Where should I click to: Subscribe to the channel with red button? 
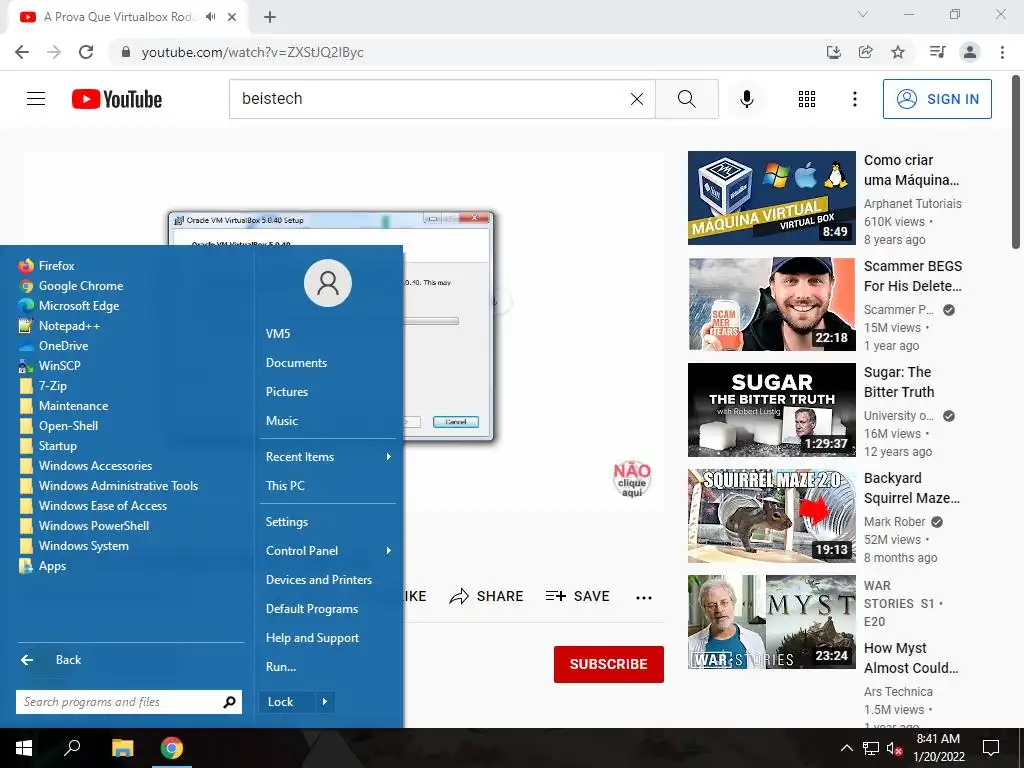[x=609, y=664]
